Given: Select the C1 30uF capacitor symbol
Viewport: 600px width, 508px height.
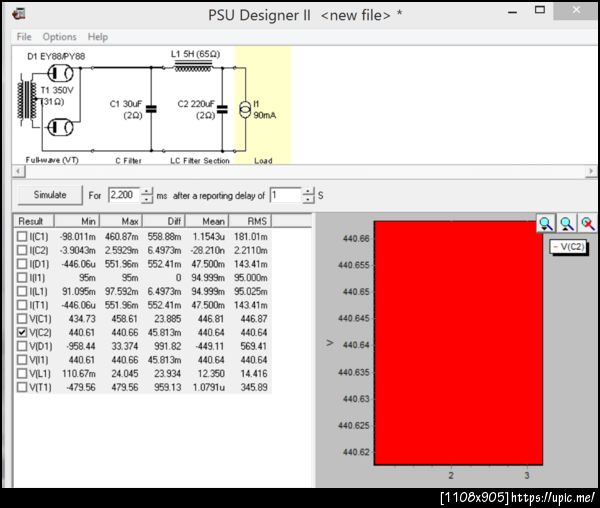Looking at the screenshot, I should [x=152, y=109].
